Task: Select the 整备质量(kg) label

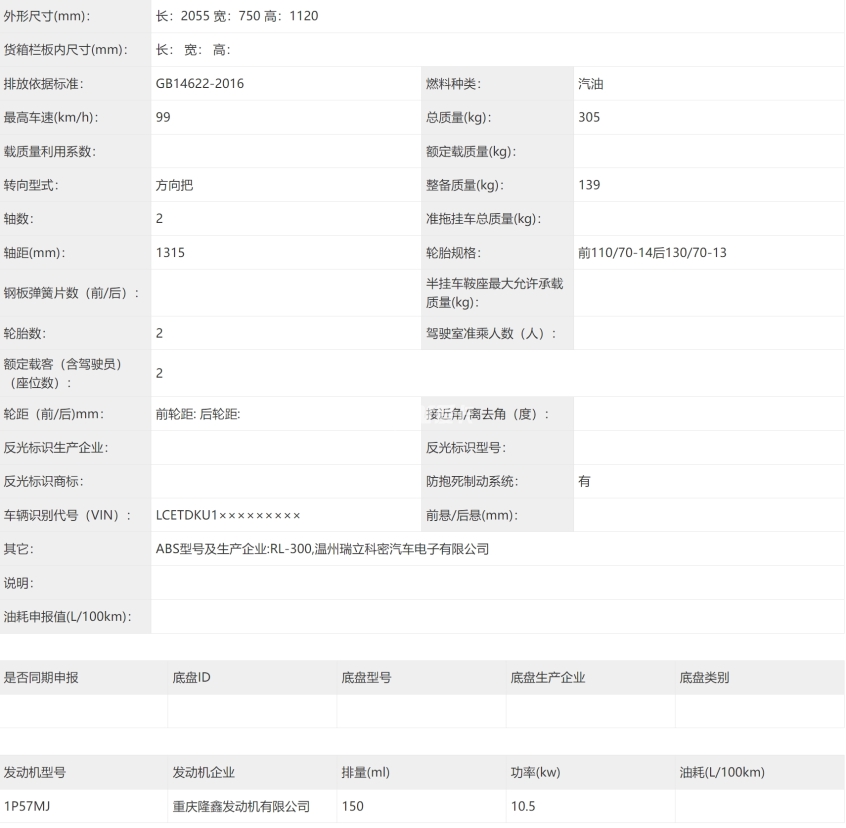Action: [x=465, y=185]
